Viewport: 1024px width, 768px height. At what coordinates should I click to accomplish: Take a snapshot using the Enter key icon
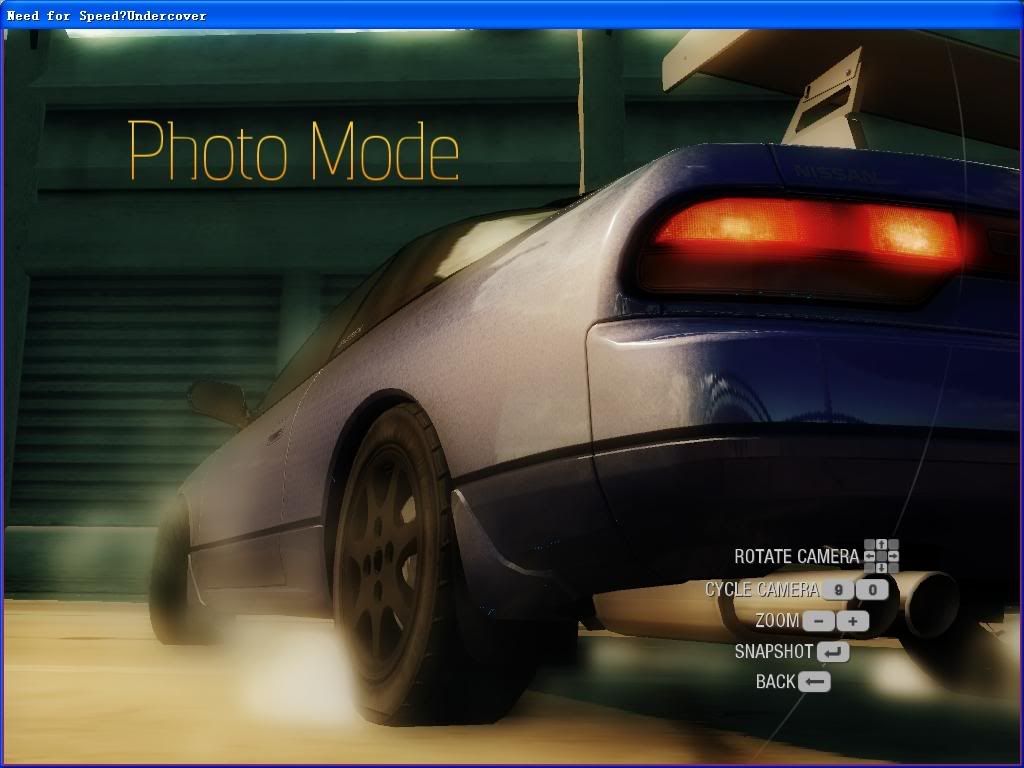pyautogui.click(x=833, y=652)
